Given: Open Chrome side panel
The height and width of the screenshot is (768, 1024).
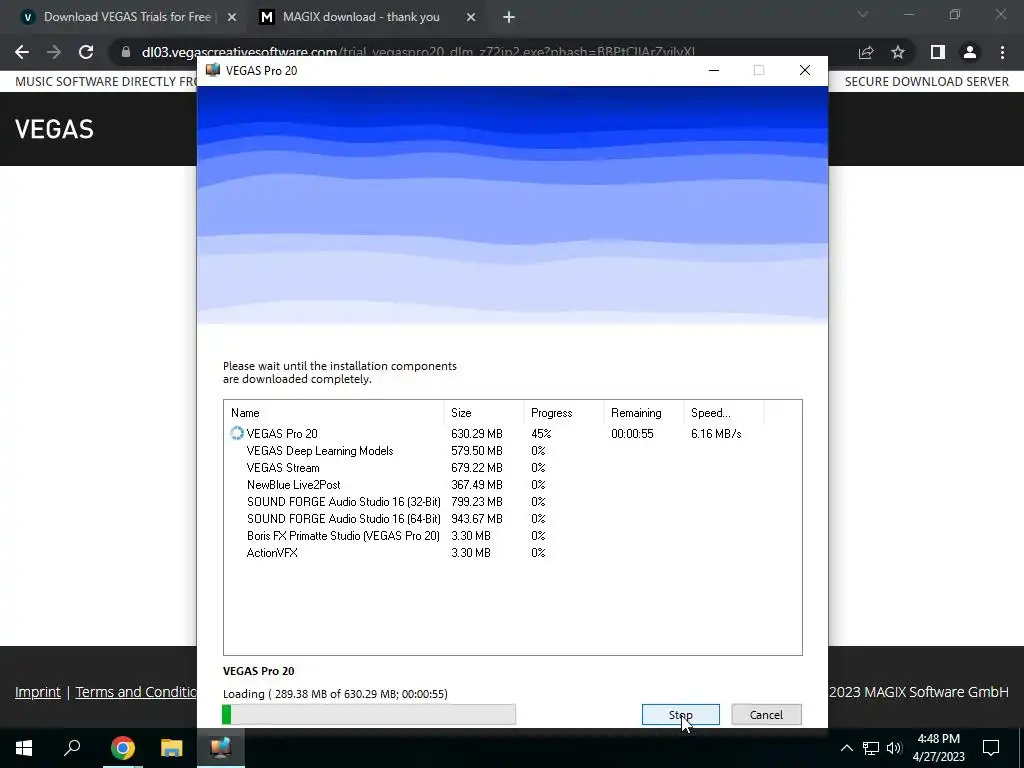Looking at the screenshot, I should coord(938,52).
